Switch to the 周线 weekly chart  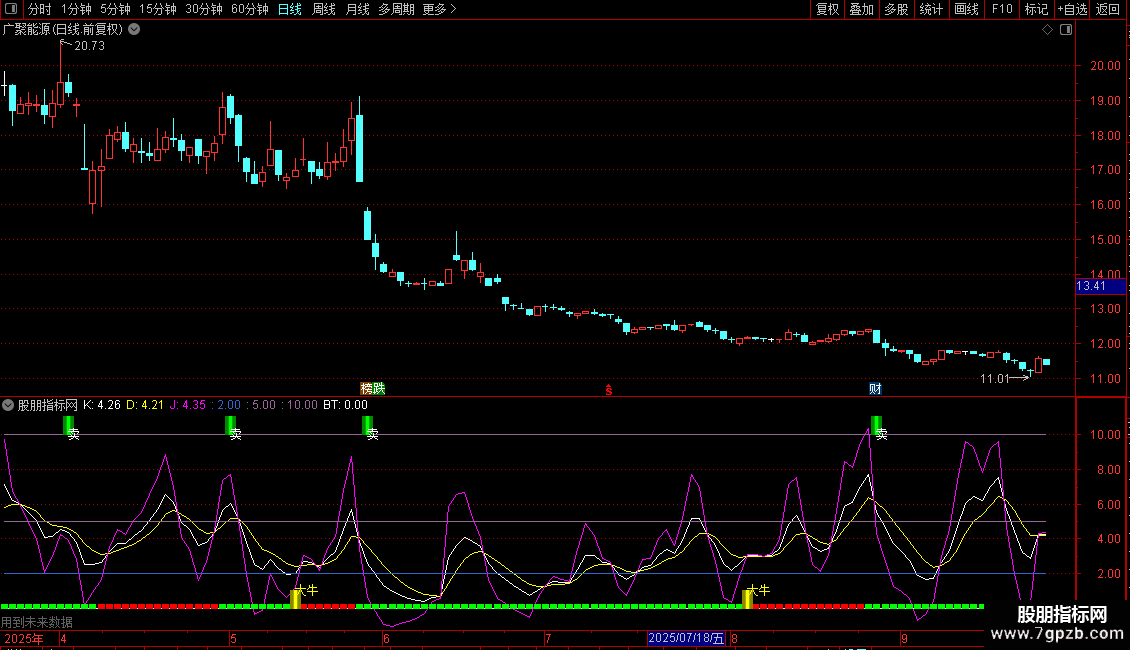point(324,9)
